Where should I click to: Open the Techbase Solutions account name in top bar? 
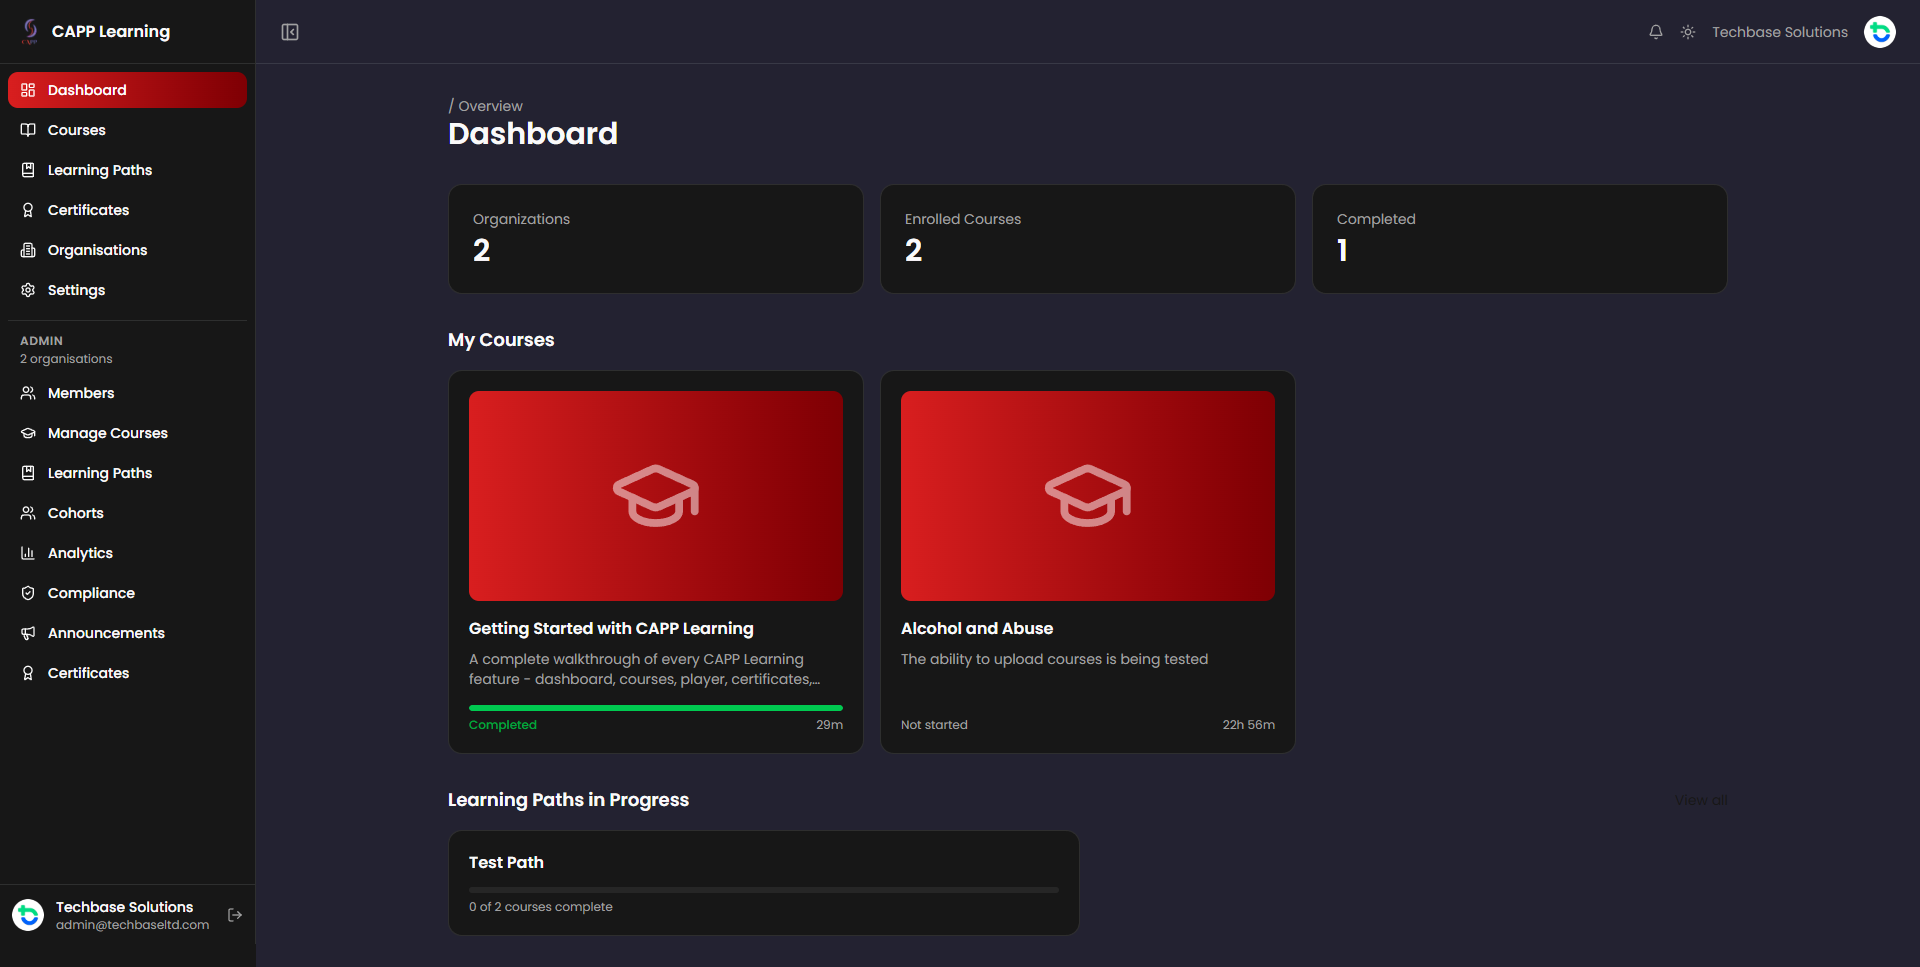(x=1779, y=32)
